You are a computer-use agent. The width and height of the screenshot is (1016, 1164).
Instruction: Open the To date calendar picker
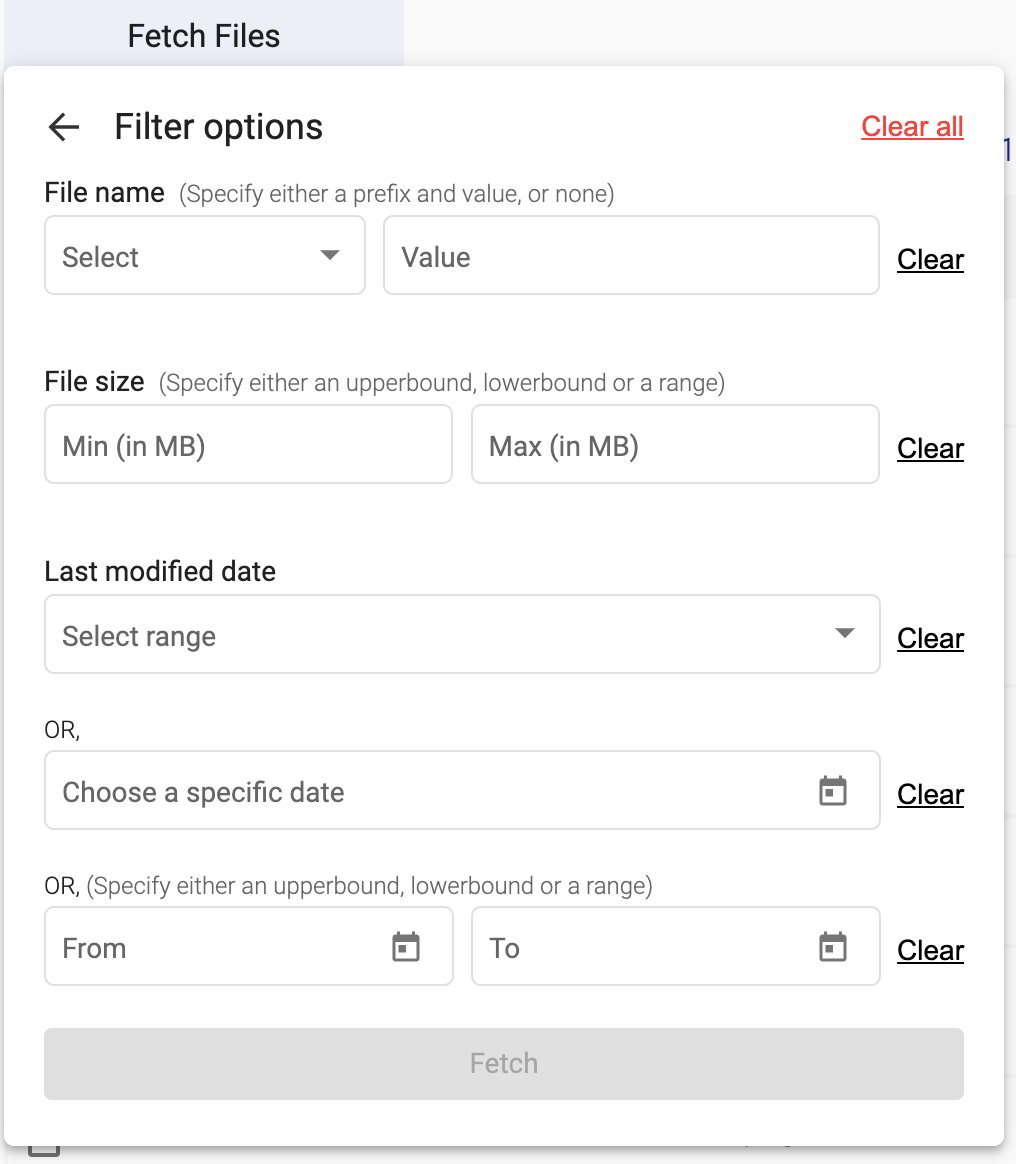point(832,947)
